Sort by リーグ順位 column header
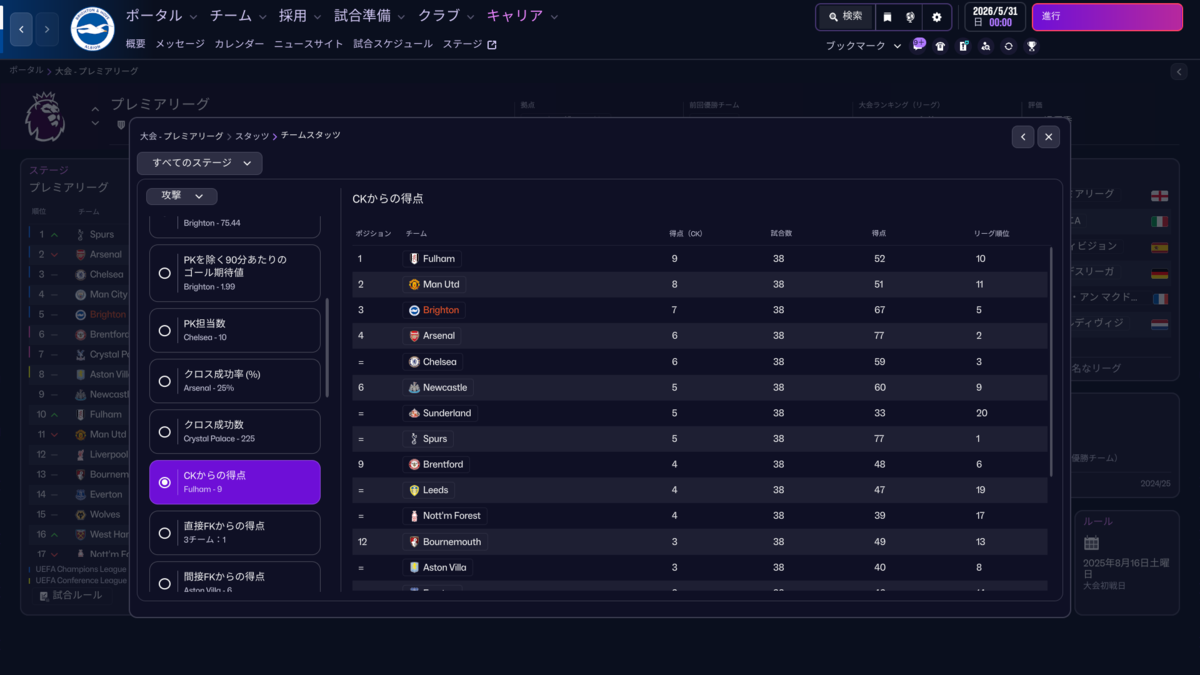 (992, 233)
